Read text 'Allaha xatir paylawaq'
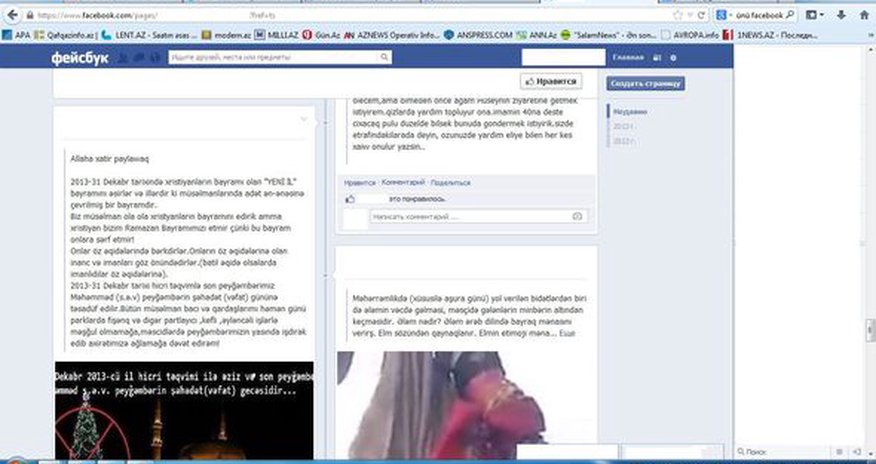The image size is (876, 464). 110,159
